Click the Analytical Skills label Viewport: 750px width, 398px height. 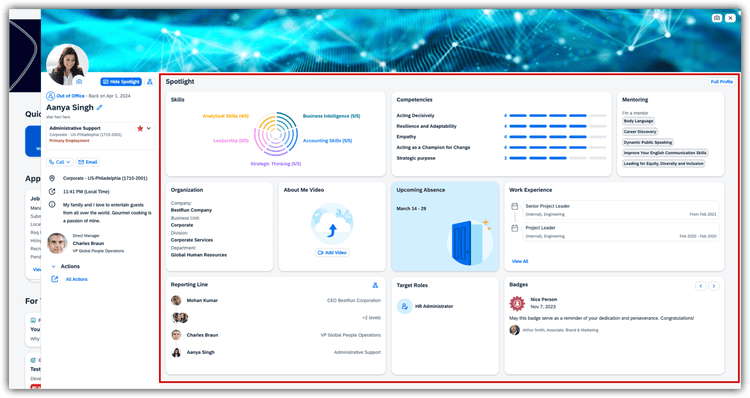pyautogui.click(x=225, y=116)
